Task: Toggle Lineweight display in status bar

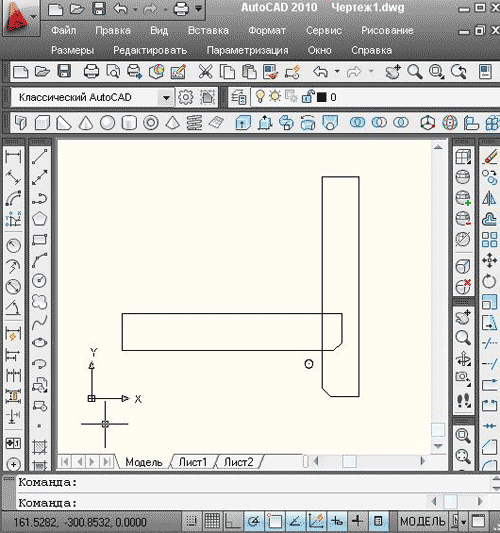Action: [358, 521]
